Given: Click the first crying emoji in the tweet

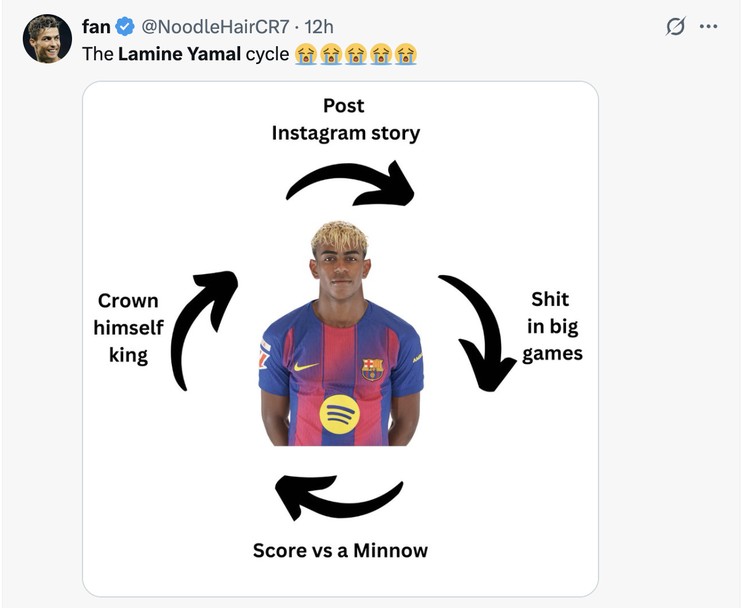Looking at the screenshot, I should coord(306,54).
